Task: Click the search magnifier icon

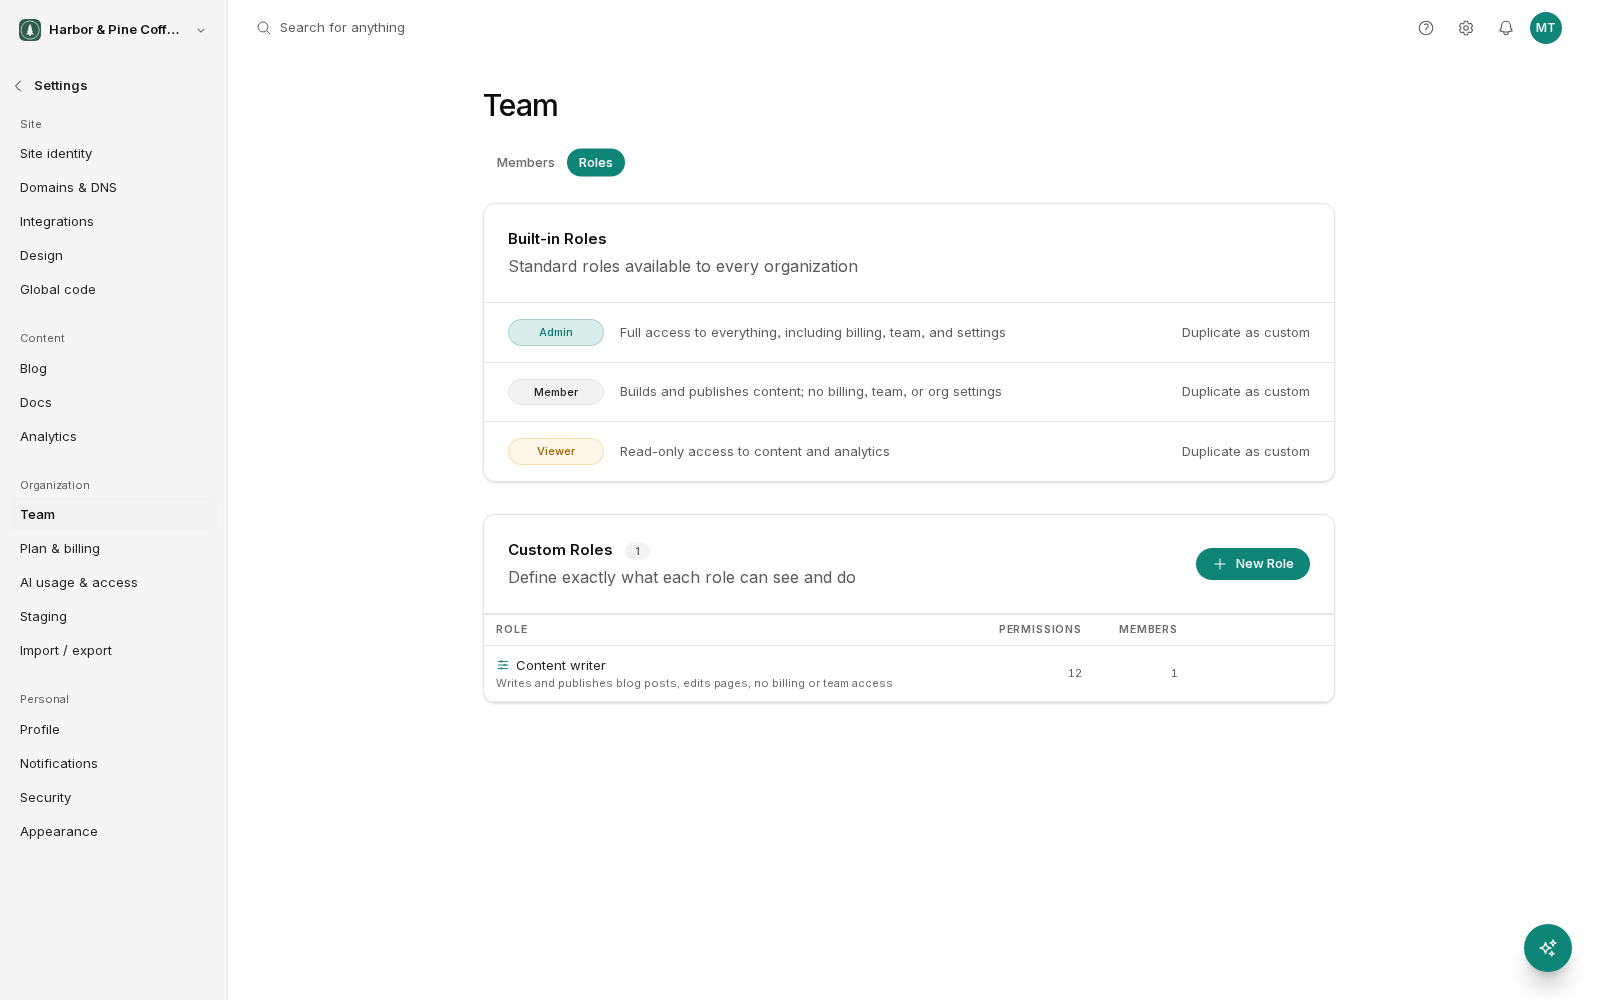Action: click(264, 28)
